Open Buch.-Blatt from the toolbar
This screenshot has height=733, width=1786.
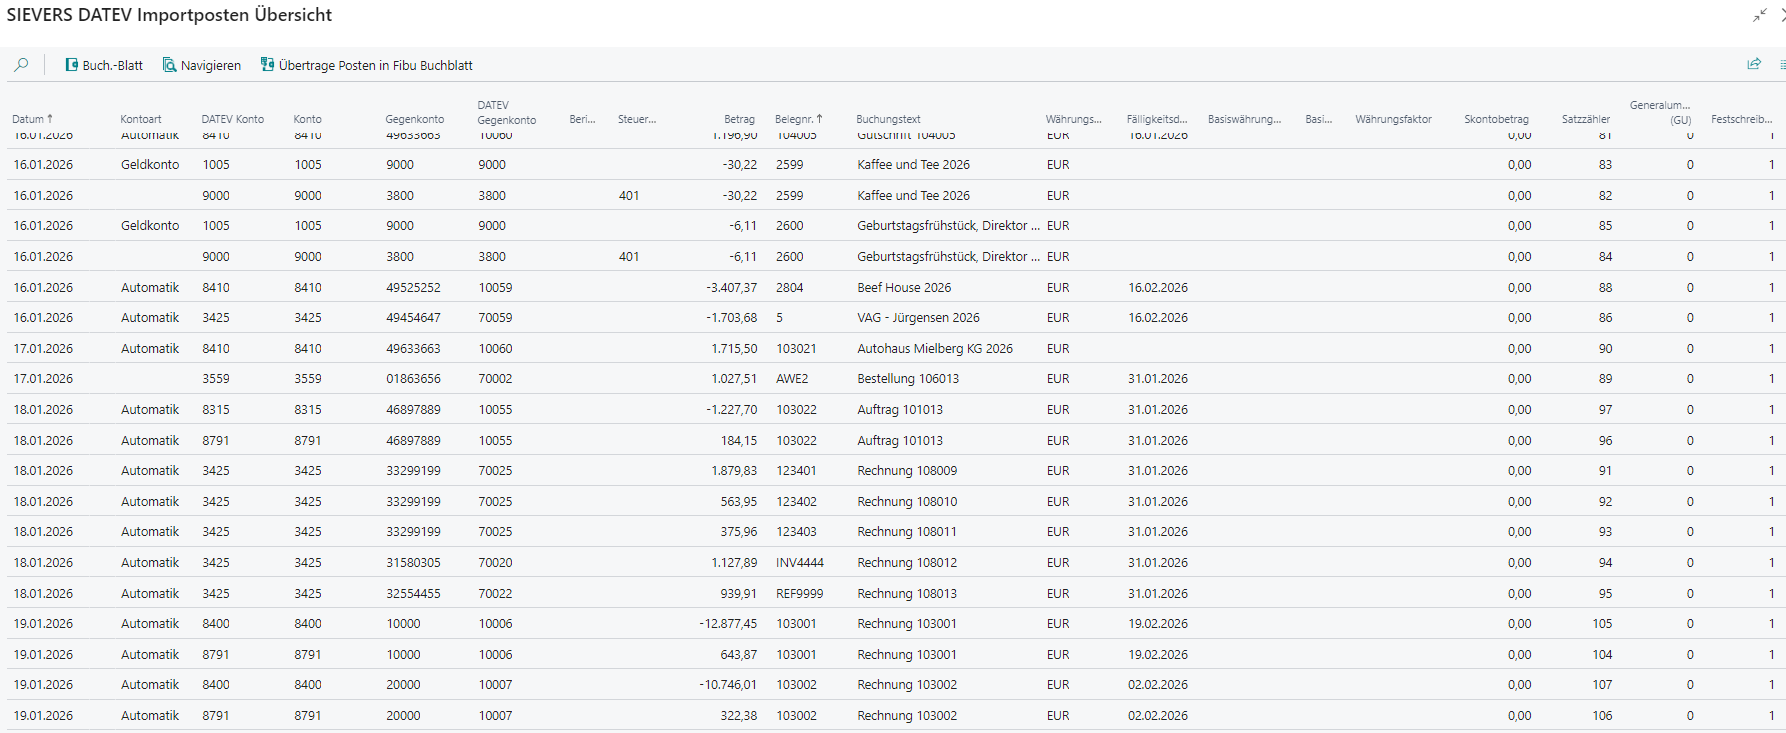tap(104, 65)
